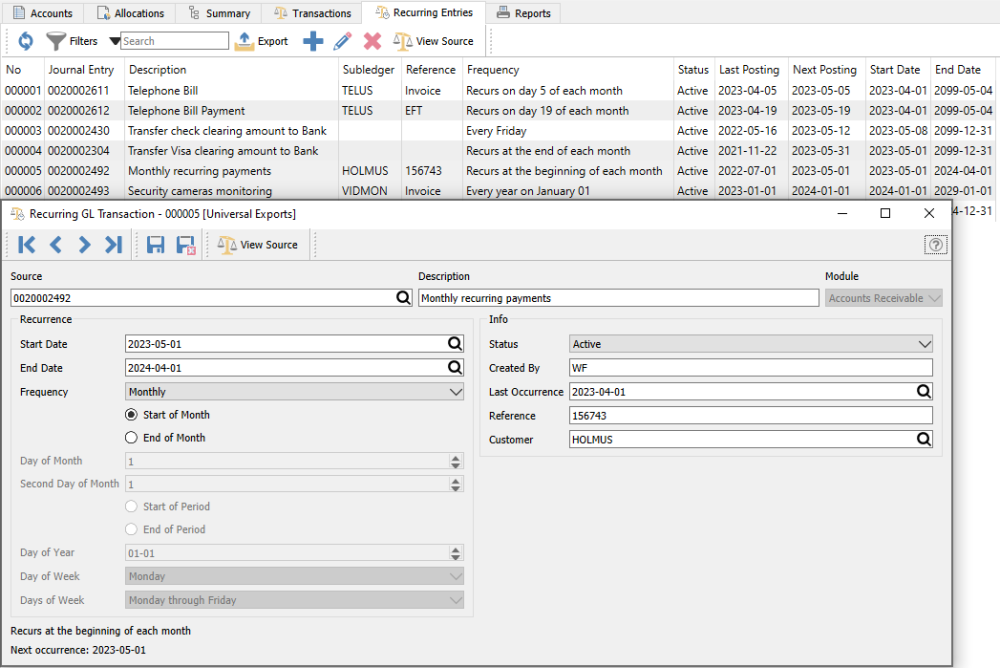The image size is (1000, 668).
Task: Click the Export button
Action: (x=261, y=41)
